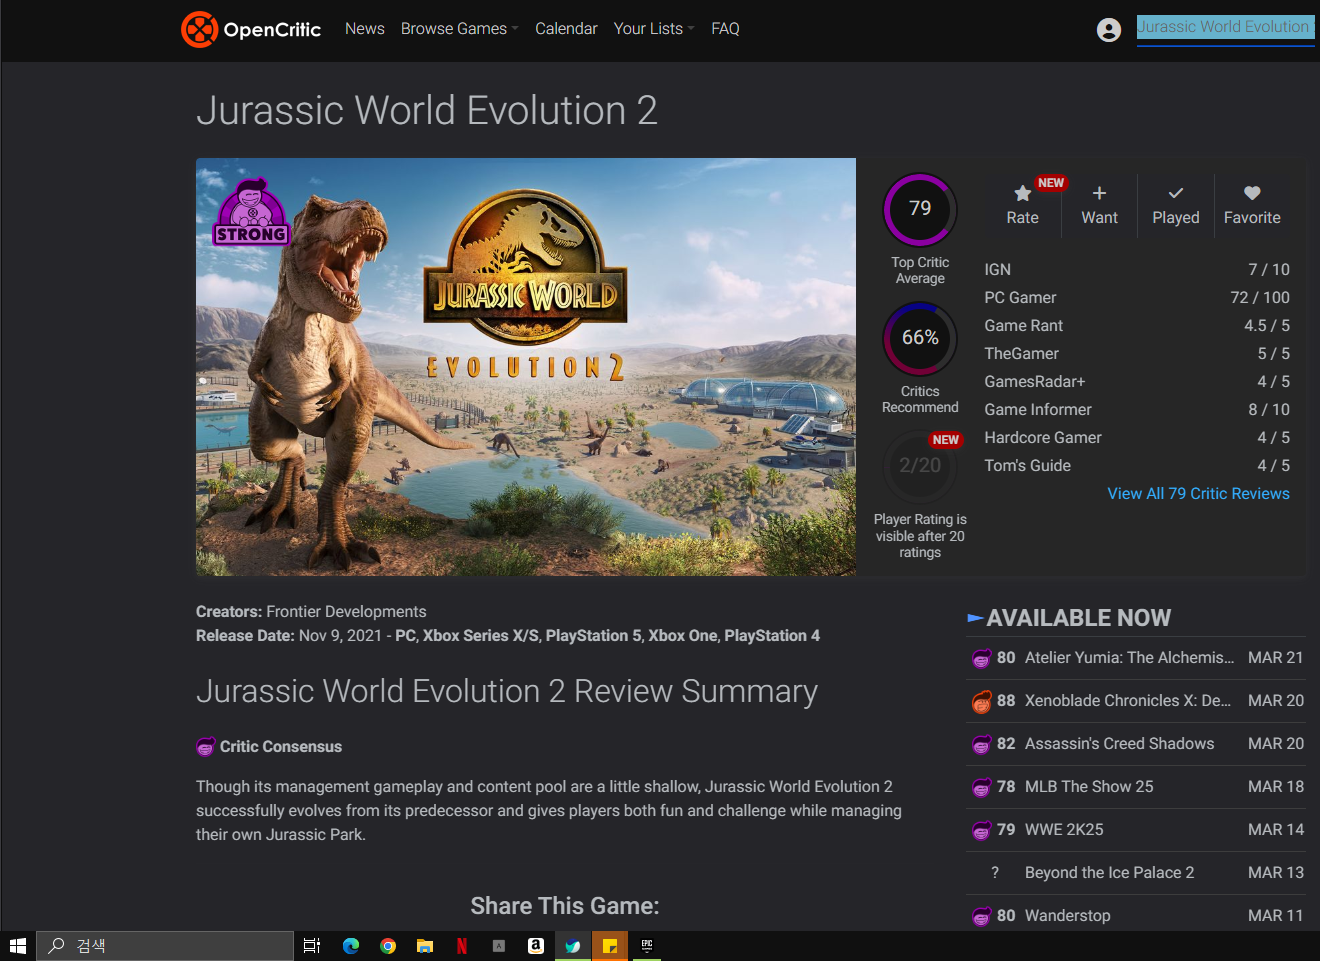The height and width of the screenshot is (961, 1320).
Task: Open the FAQ menu item
Action: [725, 29]
